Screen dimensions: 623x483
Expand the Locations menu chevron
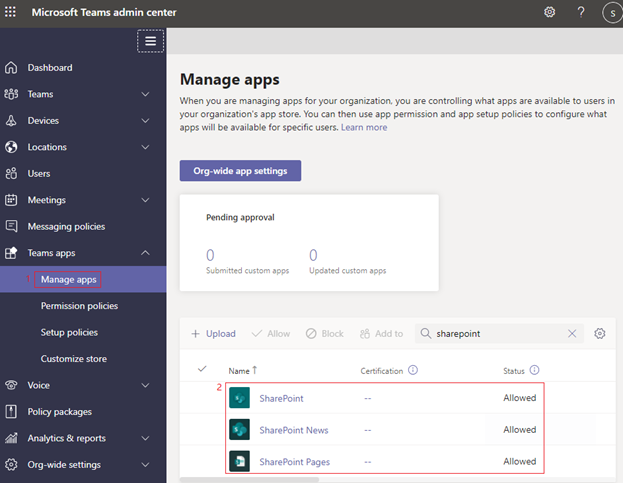tap(145, 147)
